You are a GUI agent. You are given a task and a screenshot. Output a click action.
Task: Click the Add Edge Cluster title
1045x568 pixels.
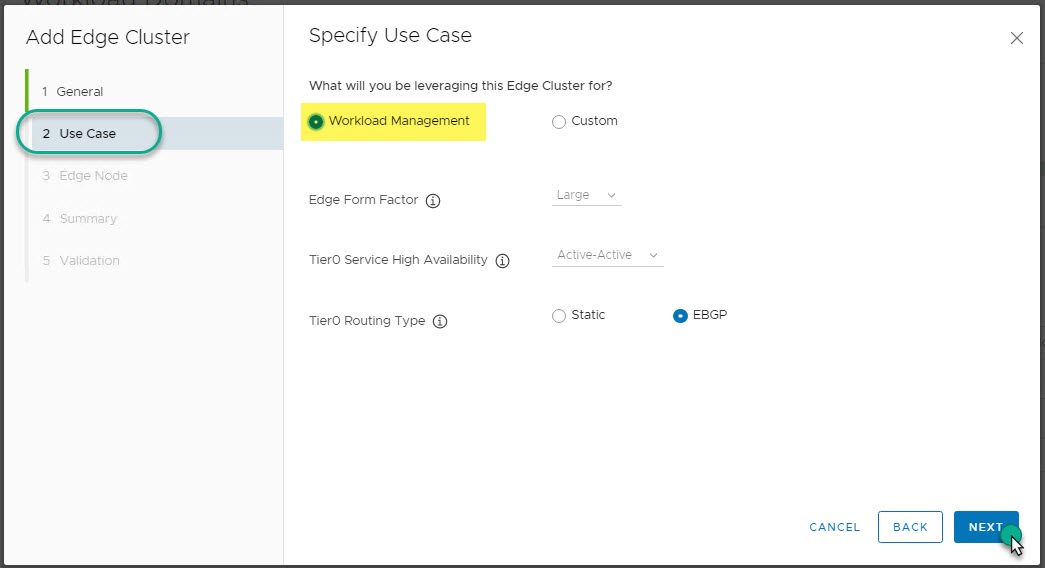107,38
